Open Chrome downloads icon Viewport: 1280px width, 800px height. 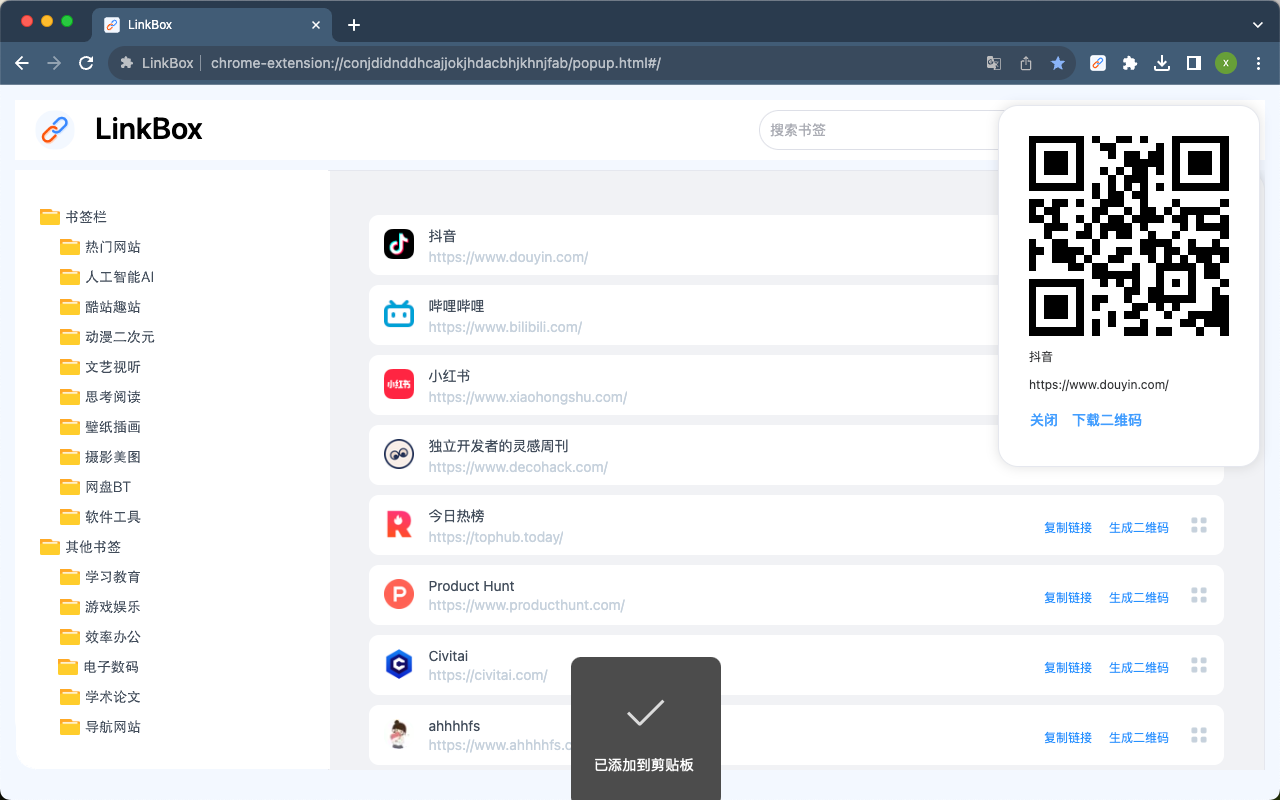1162,63
